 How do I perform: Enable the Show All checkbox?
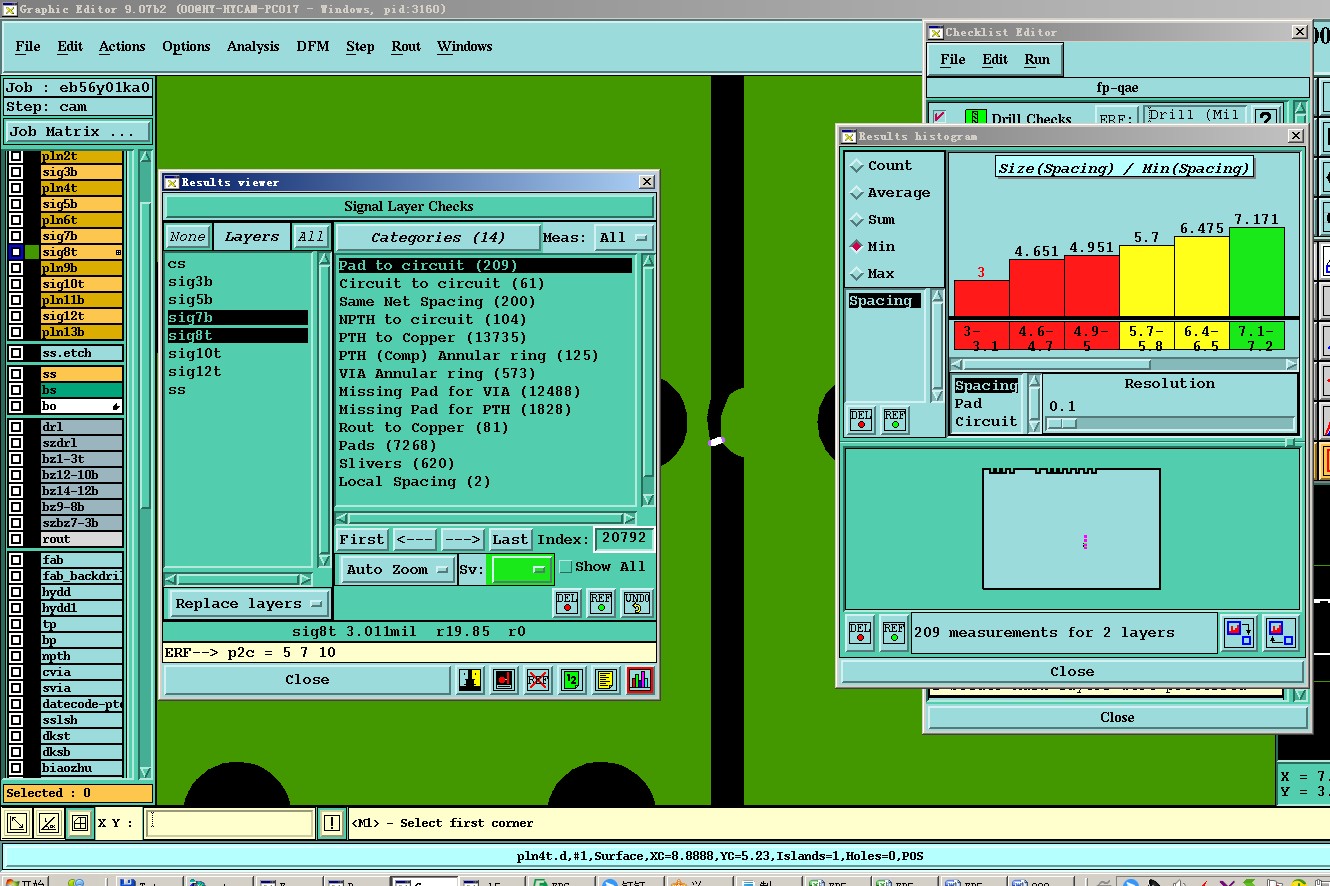coord(566,567)
